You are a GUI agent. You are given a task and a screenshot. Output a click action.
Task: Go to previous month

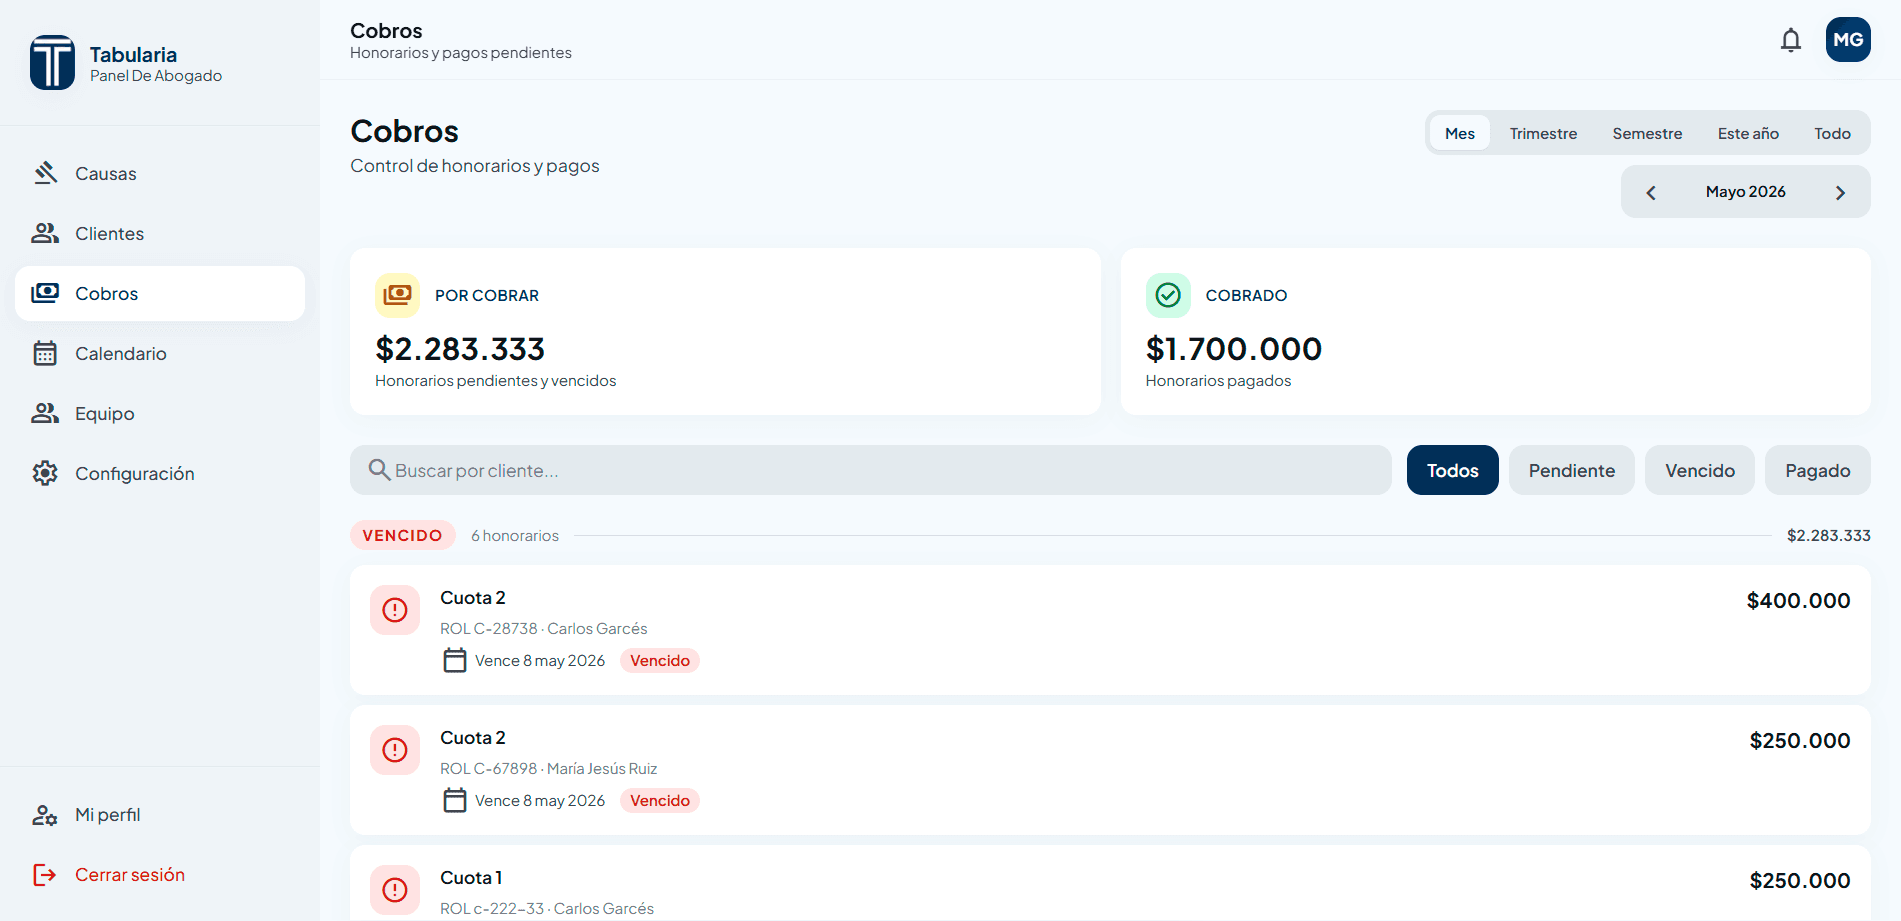pos(1651,192)
